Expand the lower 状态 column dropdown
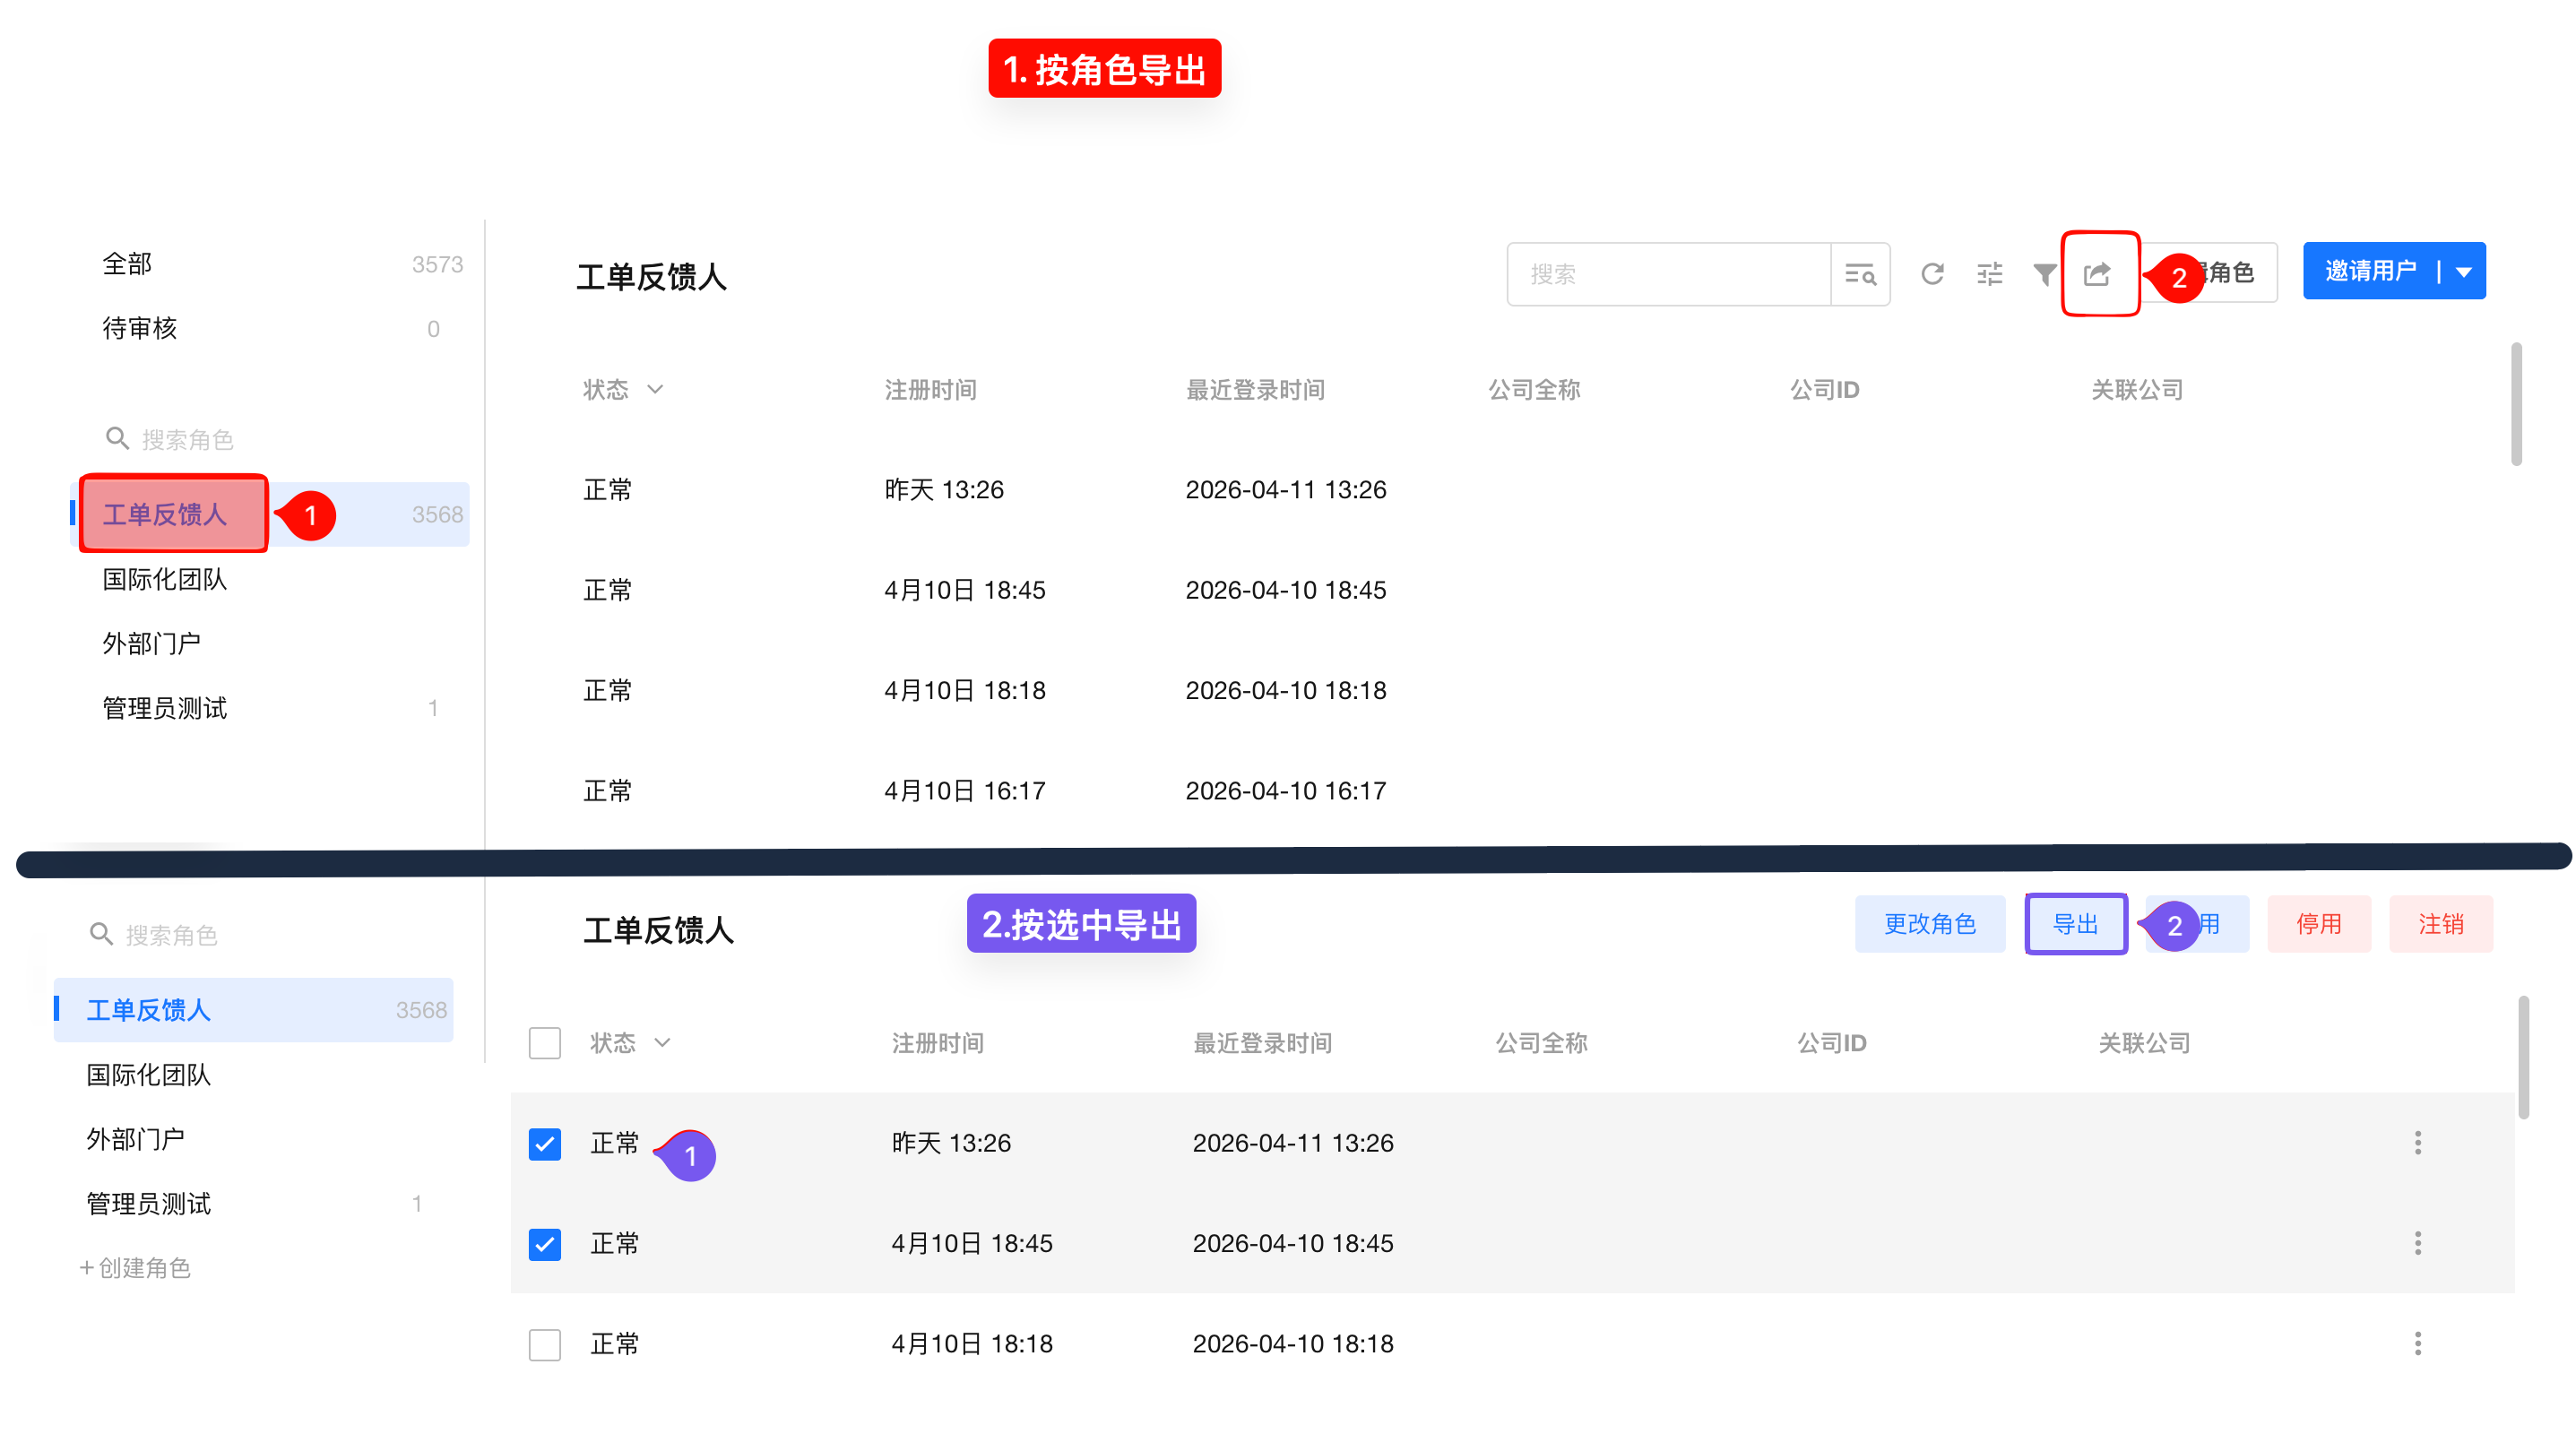 (662, 1043)
